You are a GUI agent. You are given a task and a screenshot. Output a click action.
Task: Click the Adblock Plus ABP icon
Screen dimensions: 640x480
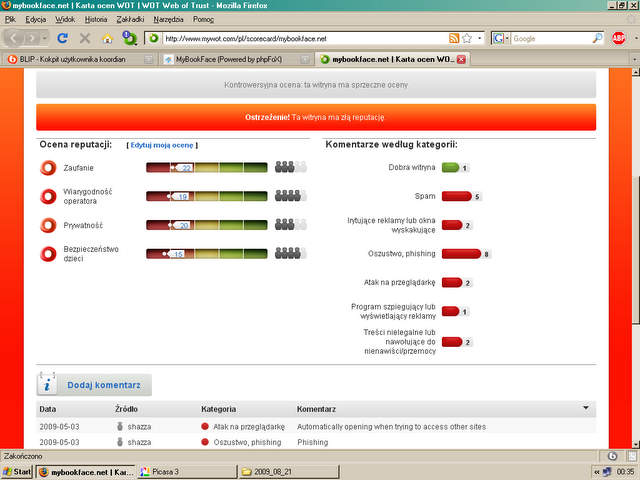coord(619,38)
